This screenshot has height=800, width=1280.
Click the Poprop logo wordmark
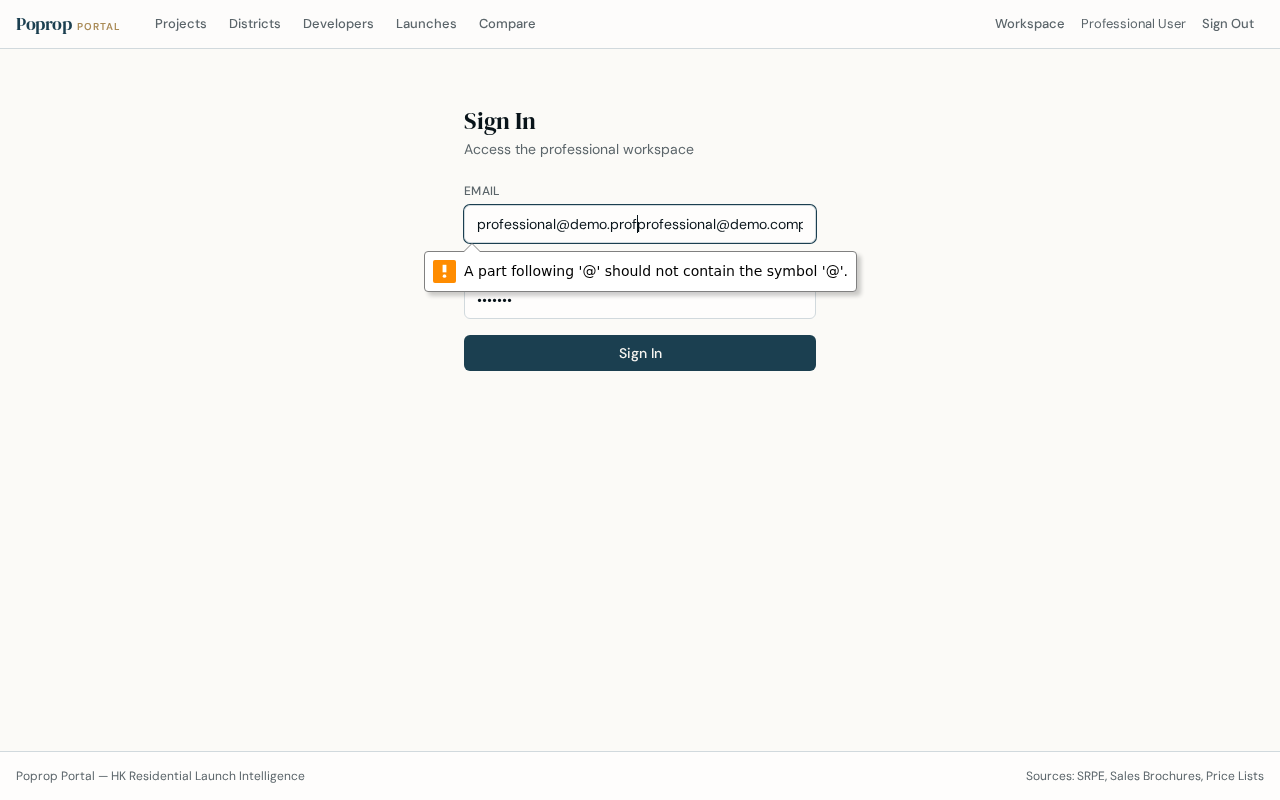tap(44, 25)
